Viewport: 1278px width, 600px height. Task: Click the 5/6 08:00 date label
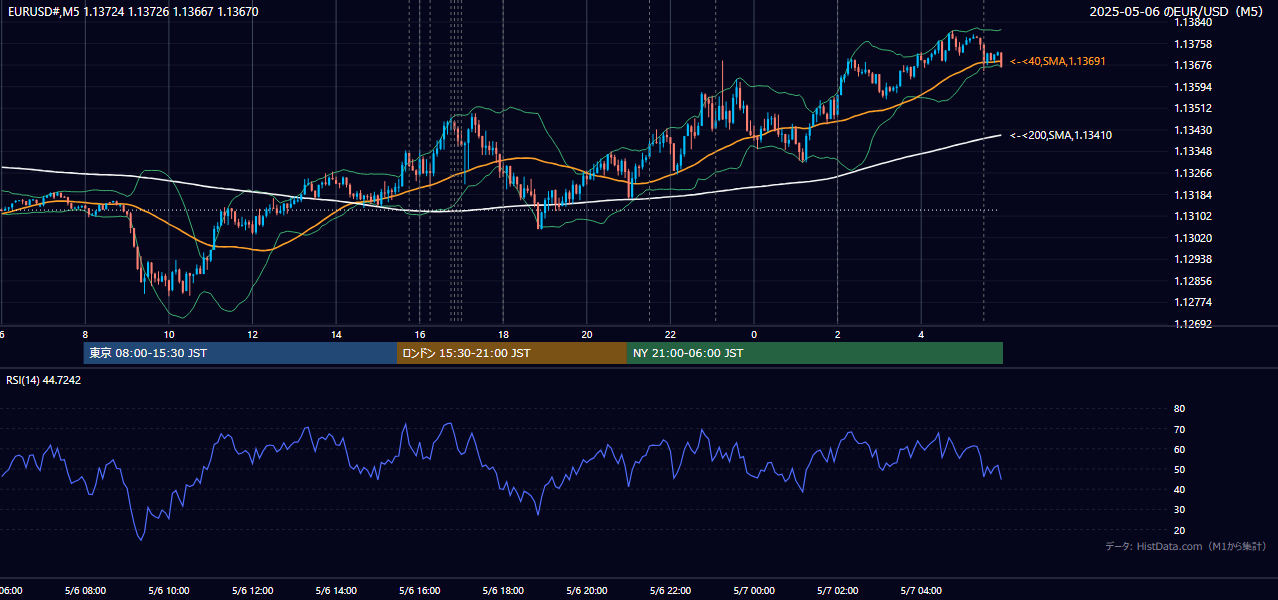pyautogui.click(x=84, y=591)
